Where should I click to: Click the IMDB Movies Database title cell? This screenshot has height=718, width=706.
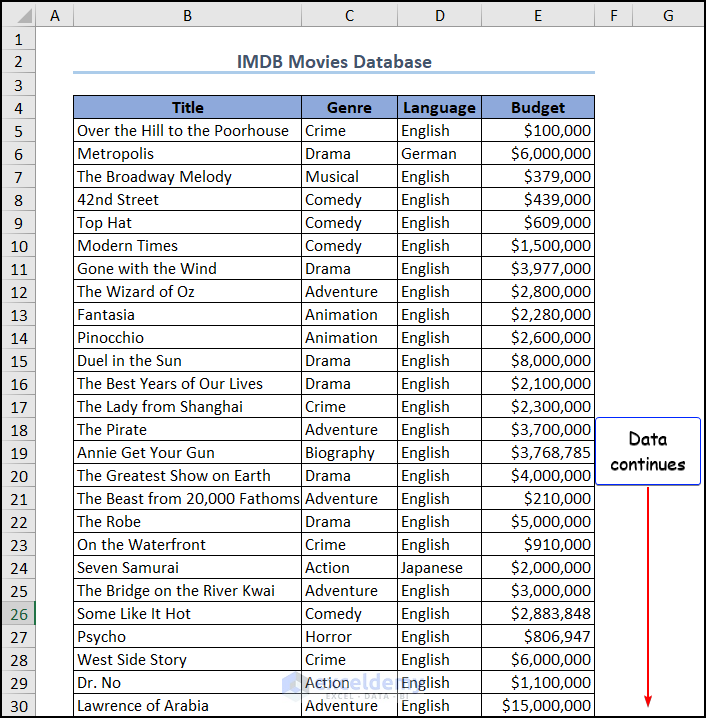[x=334, y=62]
